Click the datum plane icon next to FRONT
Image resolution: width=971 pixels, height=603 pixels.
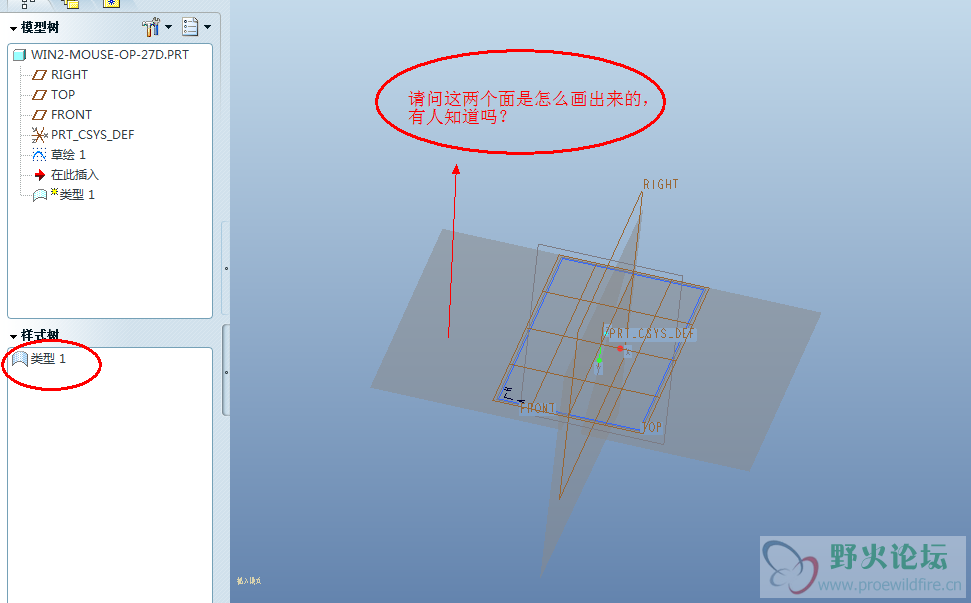[x=39, y=115]
